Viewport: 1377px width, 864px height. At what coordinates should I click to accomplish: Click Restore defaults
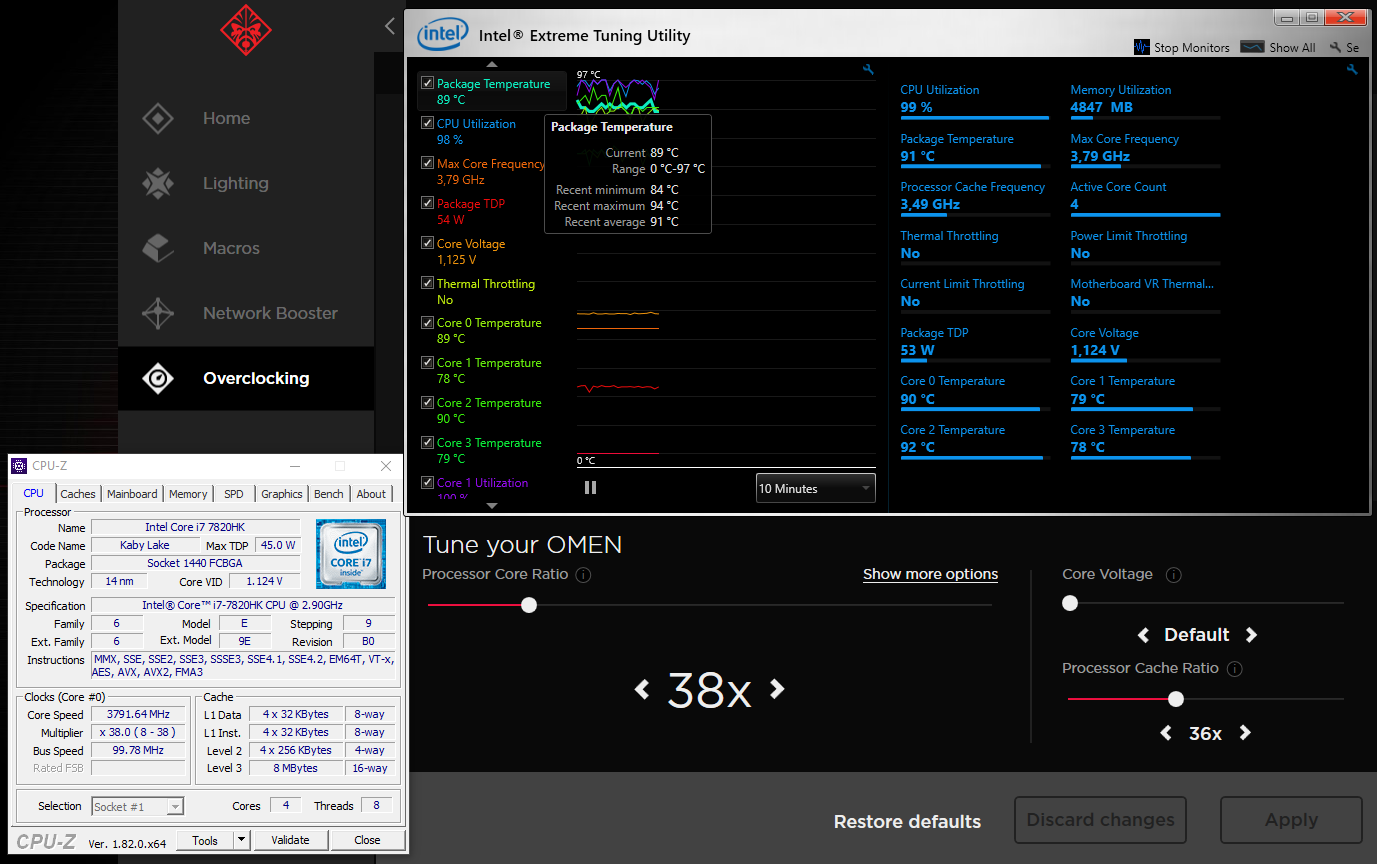click(x=907, y=822)
